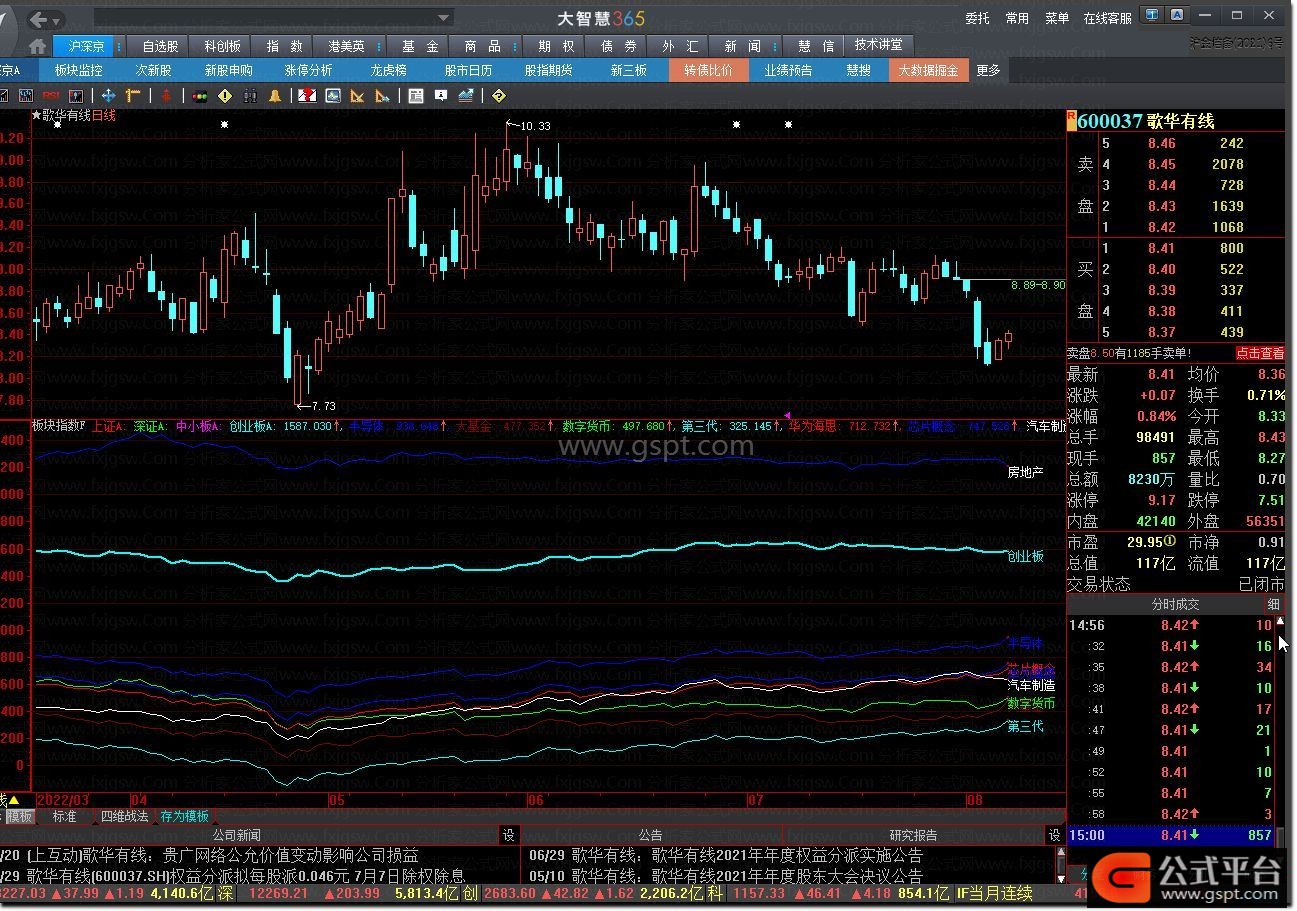The width and height of the screenshot is (1297, 911).
Task: Open the 涨停分析 page
Action: click(x=308, y=71)
